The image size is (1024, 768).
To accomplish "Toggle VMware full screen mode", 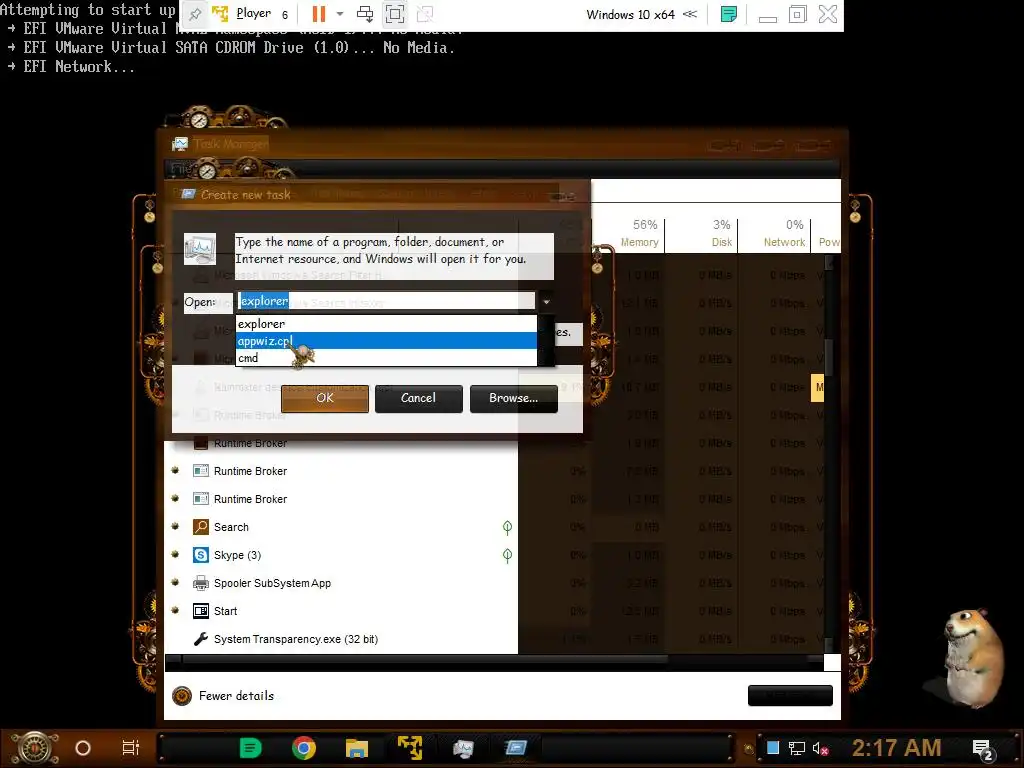I will [x=394, y=14].
